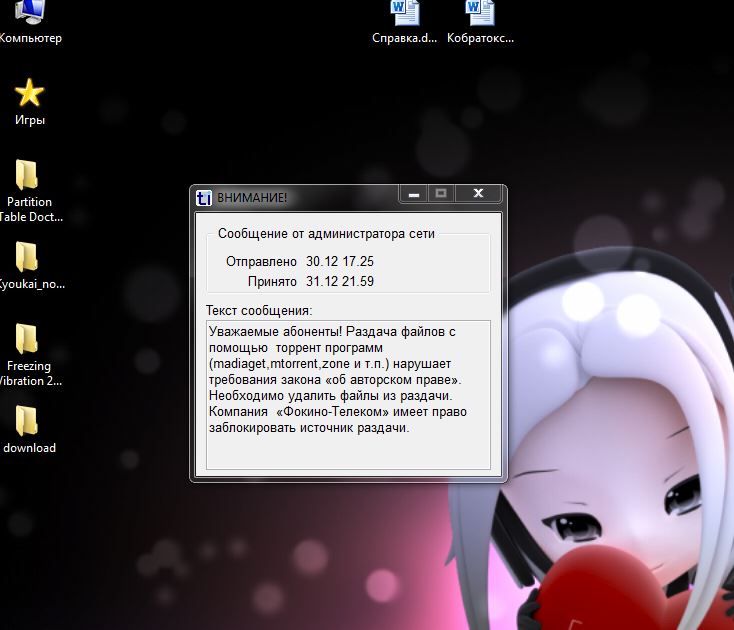Click the ti icon in ВНИМАНИЕ! title bar

click(204, 198)
